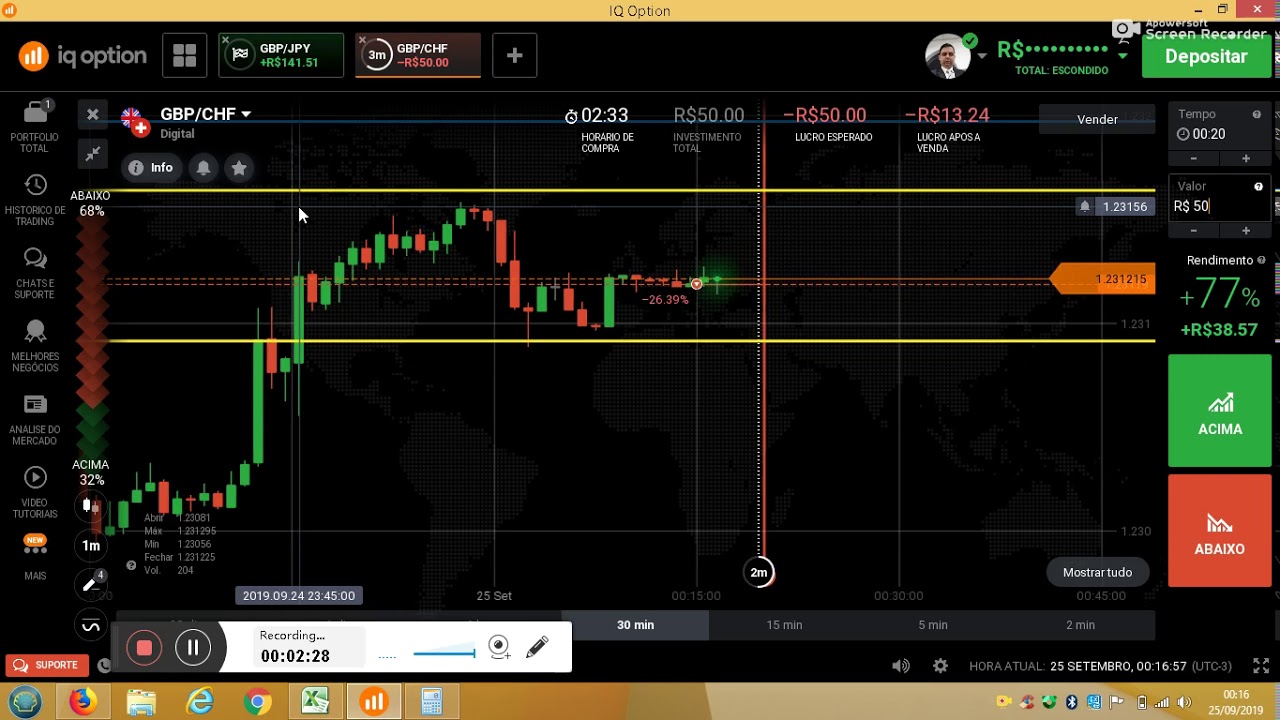Screen dimensions: 1280x720
Task: Click the 1.23156 price alert bell
Action: [1084, 206]
